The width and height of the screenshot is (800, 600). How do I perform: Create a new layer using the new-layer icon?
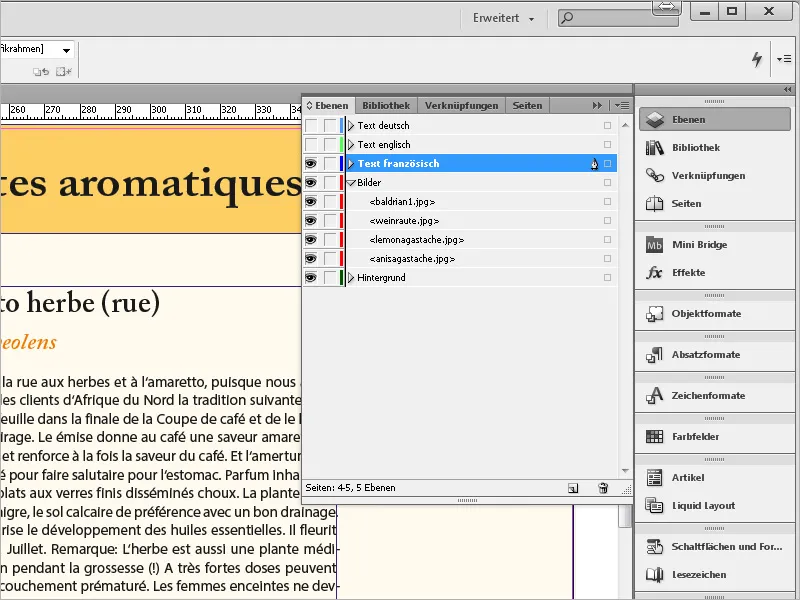pos(575,488)
